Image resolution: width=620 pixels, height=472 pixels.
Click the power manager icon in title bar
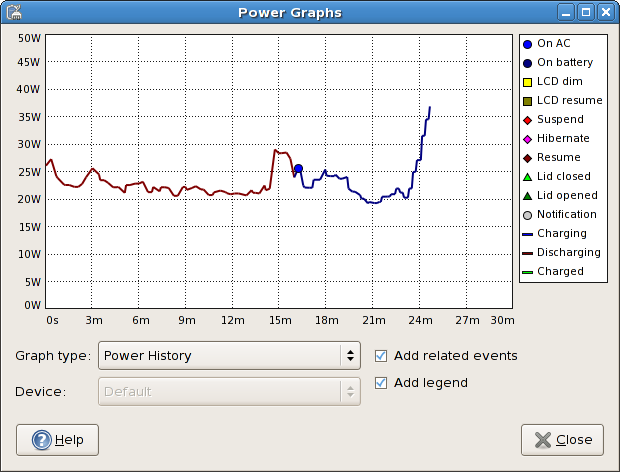[x=13, y=12]
